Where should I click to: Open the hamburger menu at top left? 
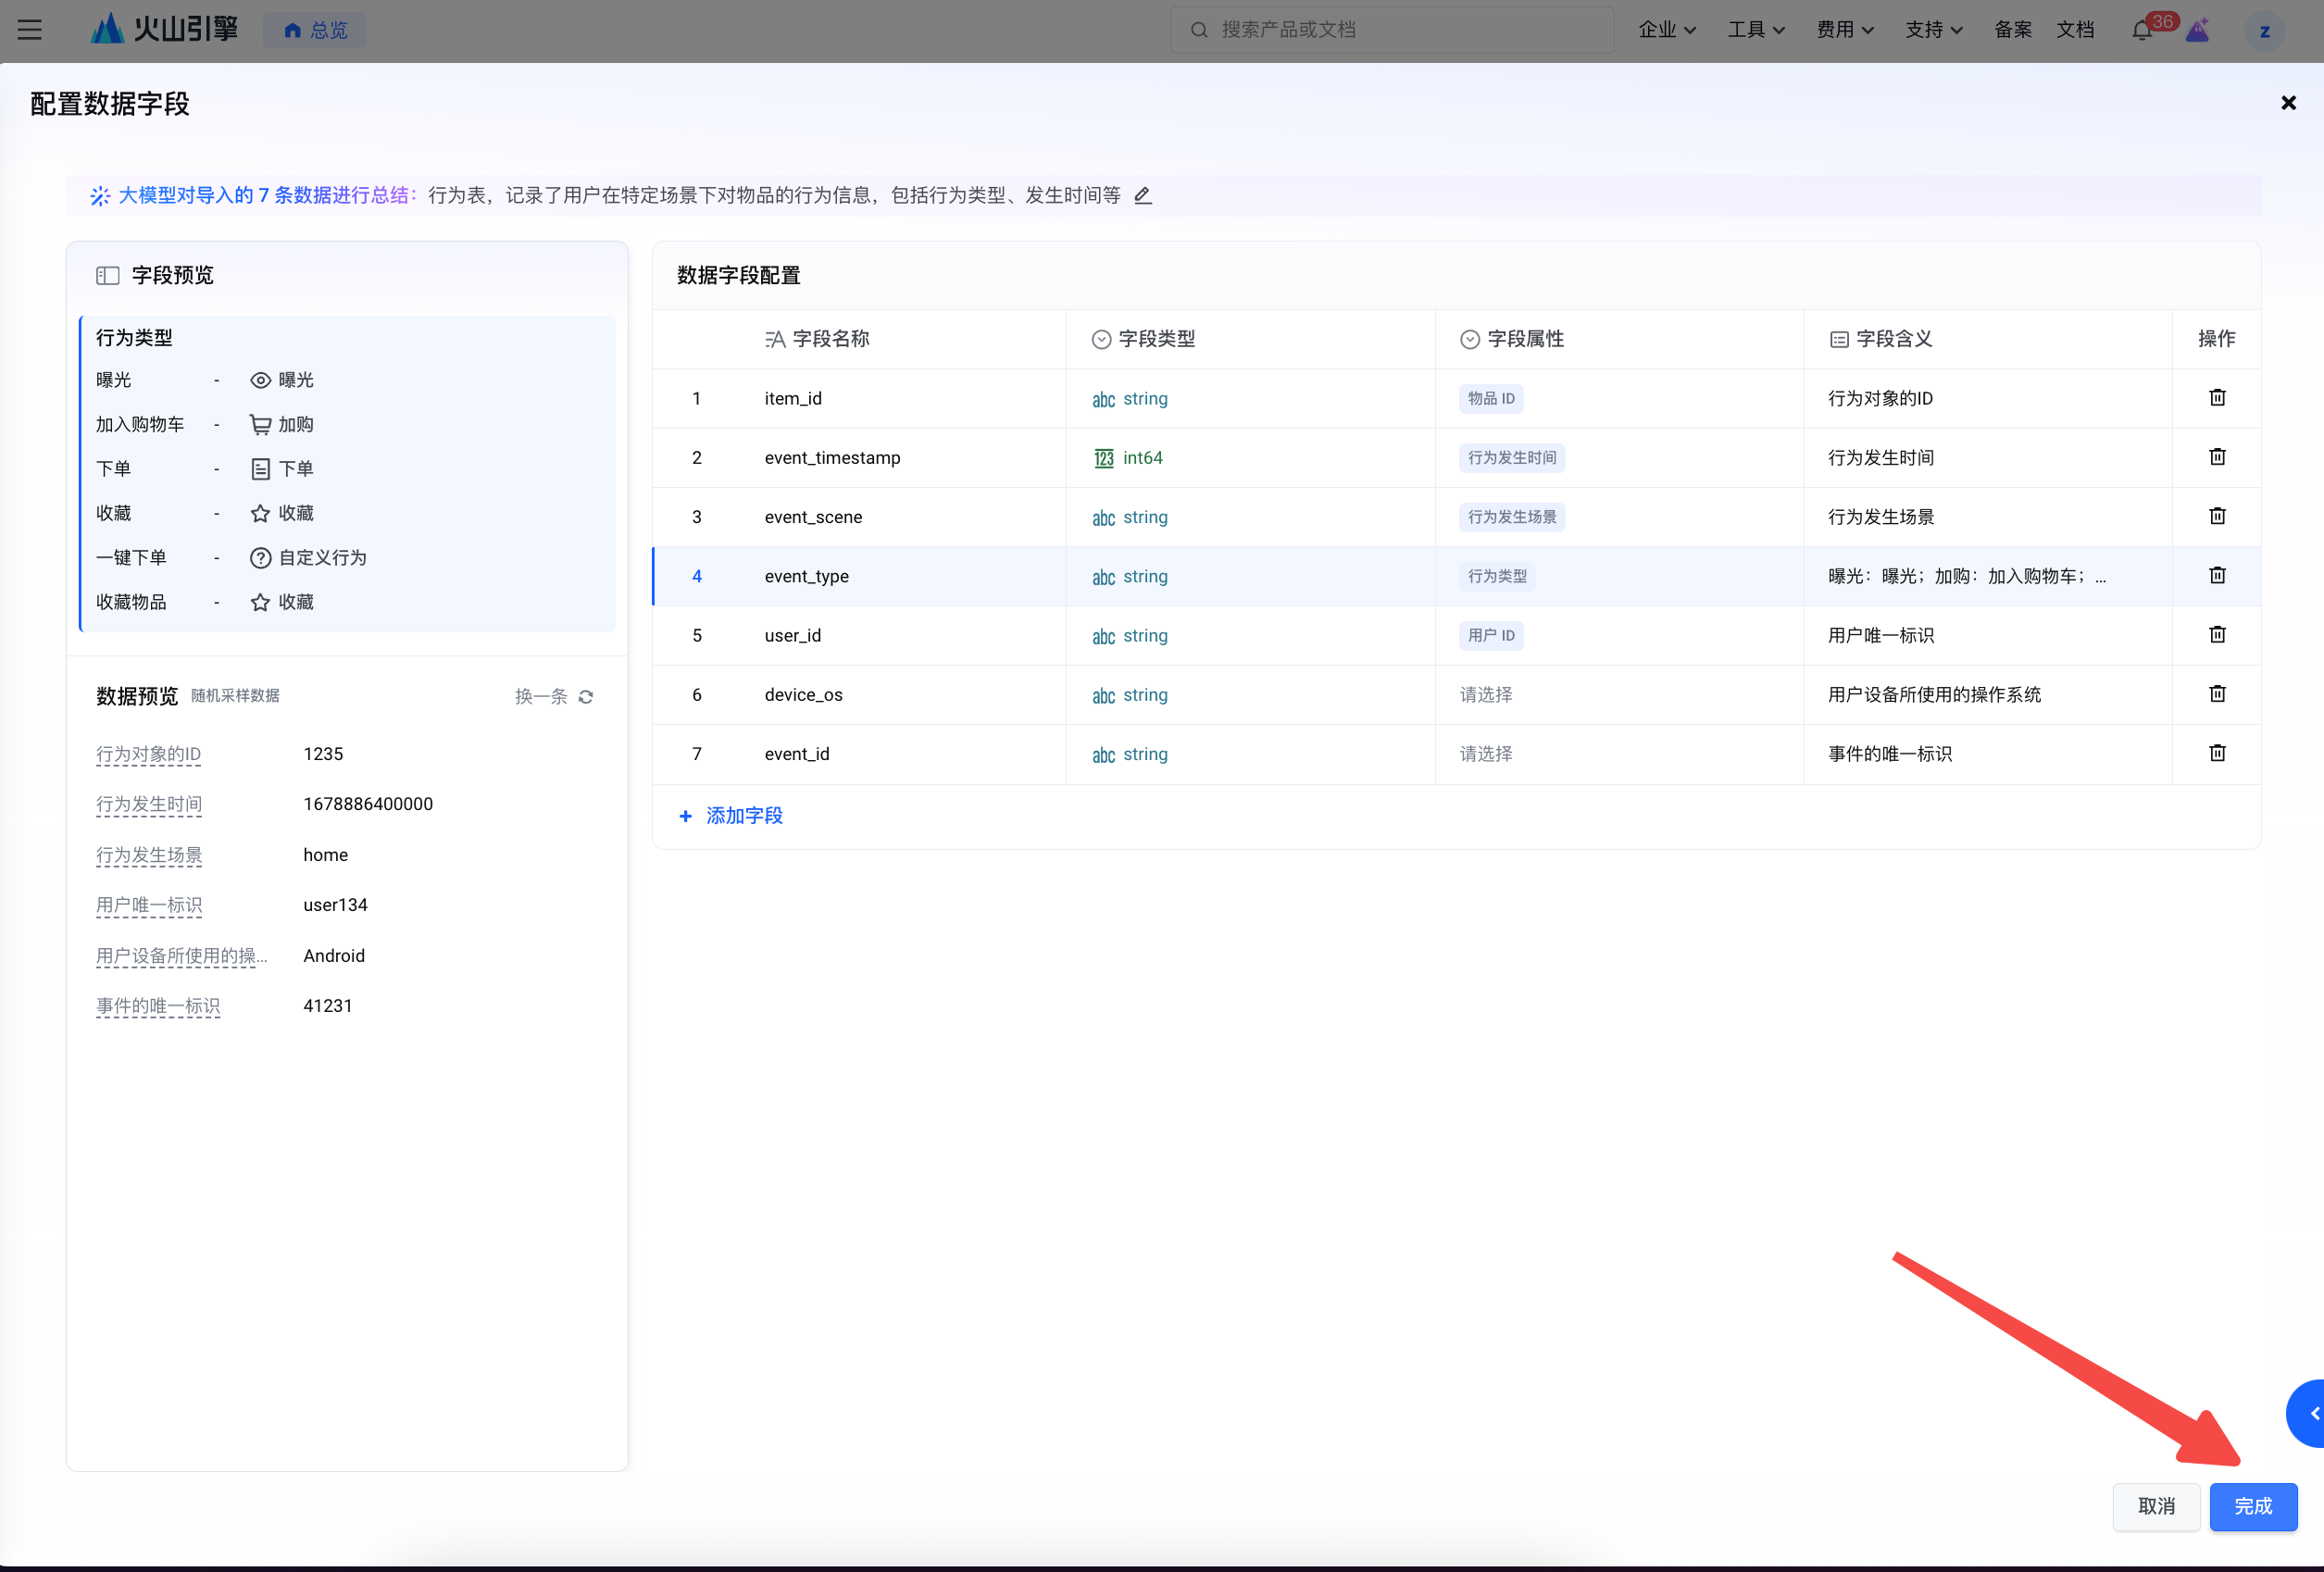click(30, 30)
